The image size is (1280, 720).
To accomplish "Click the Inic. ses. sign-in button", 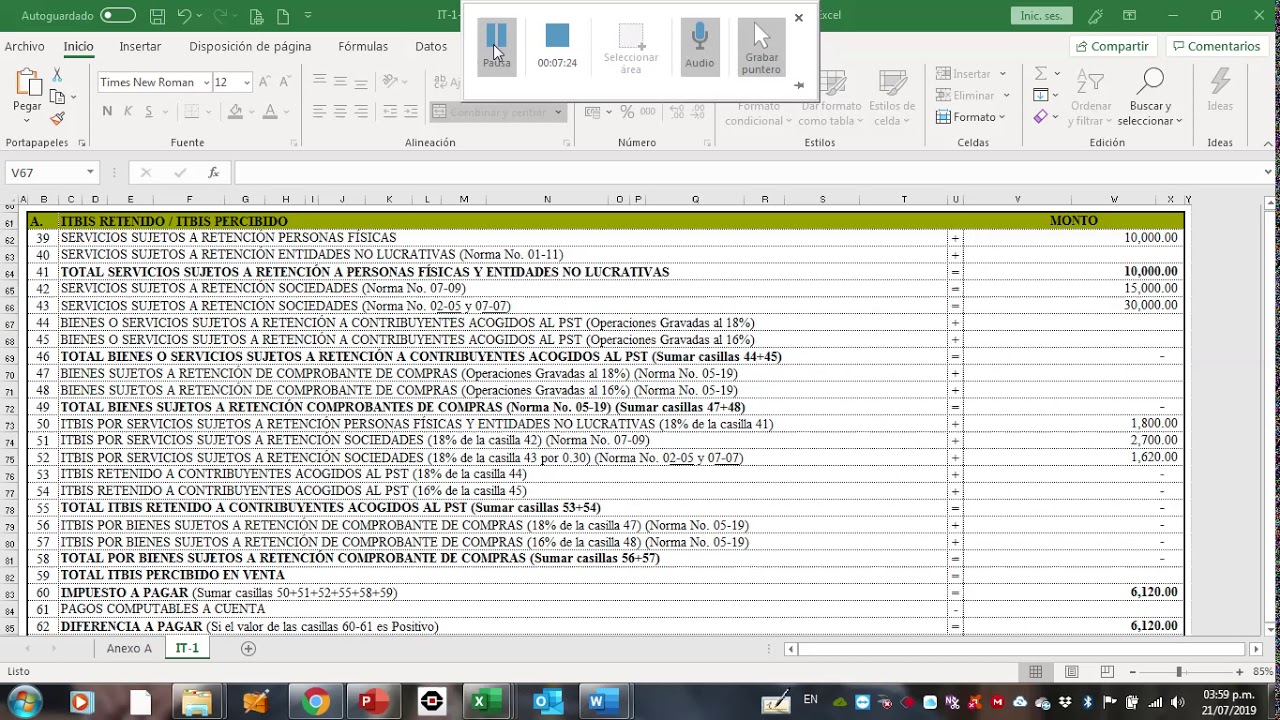I will click(1042, 16).
